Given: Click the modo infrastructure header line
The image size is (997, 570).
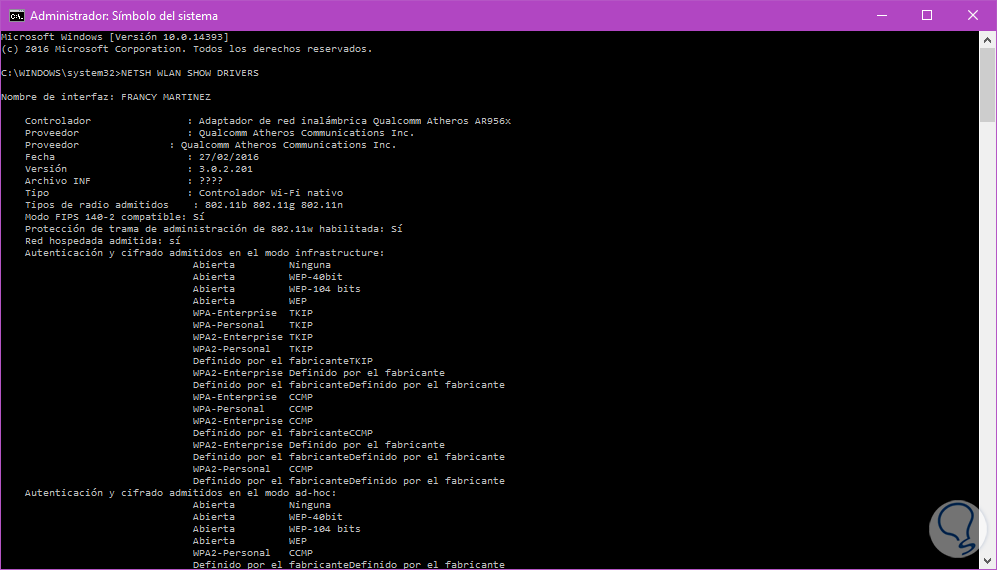Looking at the screenshot, I should click(205, 253).
